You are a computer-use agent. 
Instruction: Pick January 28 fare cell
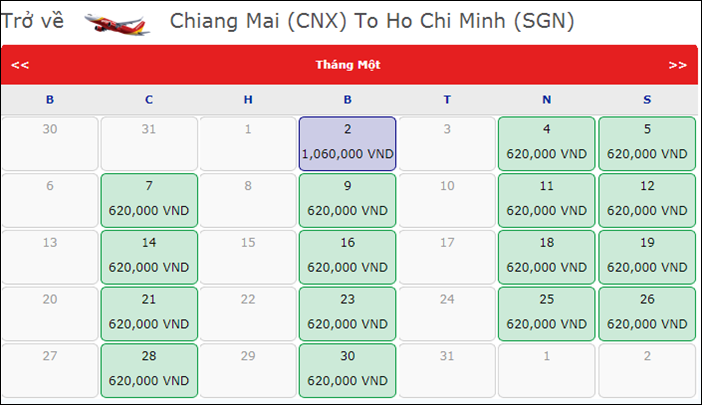pyautogui.click(x=149, y=371)
